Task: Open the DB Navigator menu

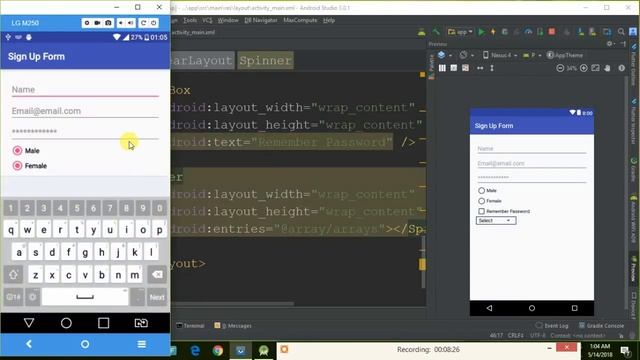Action: coord(260,20)
